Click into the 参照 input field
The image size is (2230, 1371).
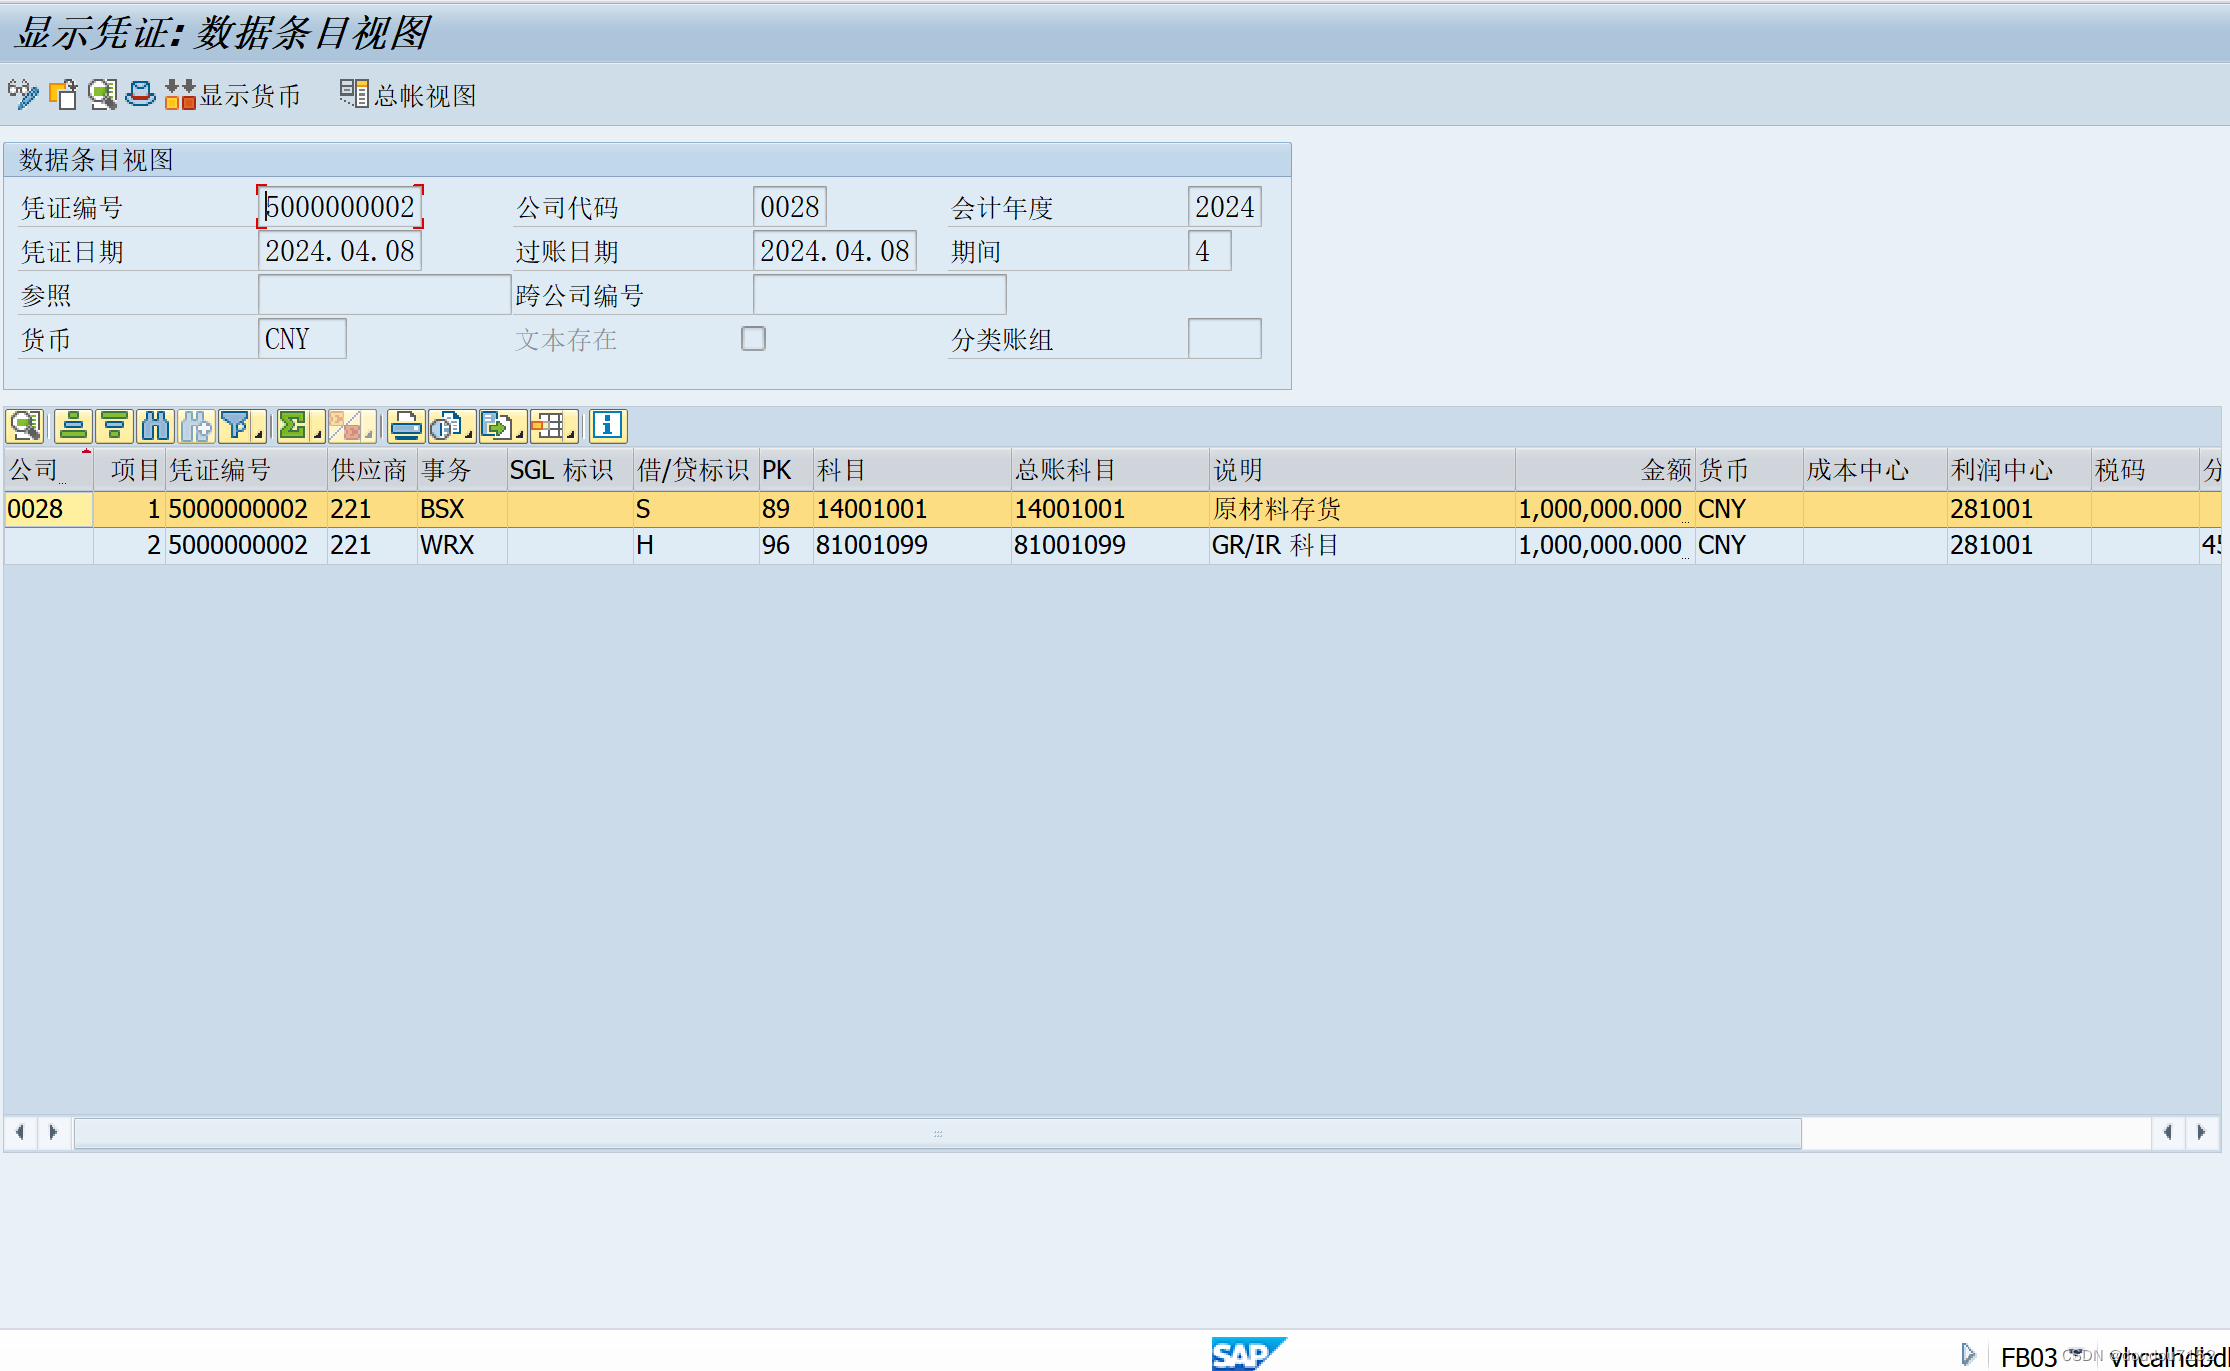click(384, 295)
